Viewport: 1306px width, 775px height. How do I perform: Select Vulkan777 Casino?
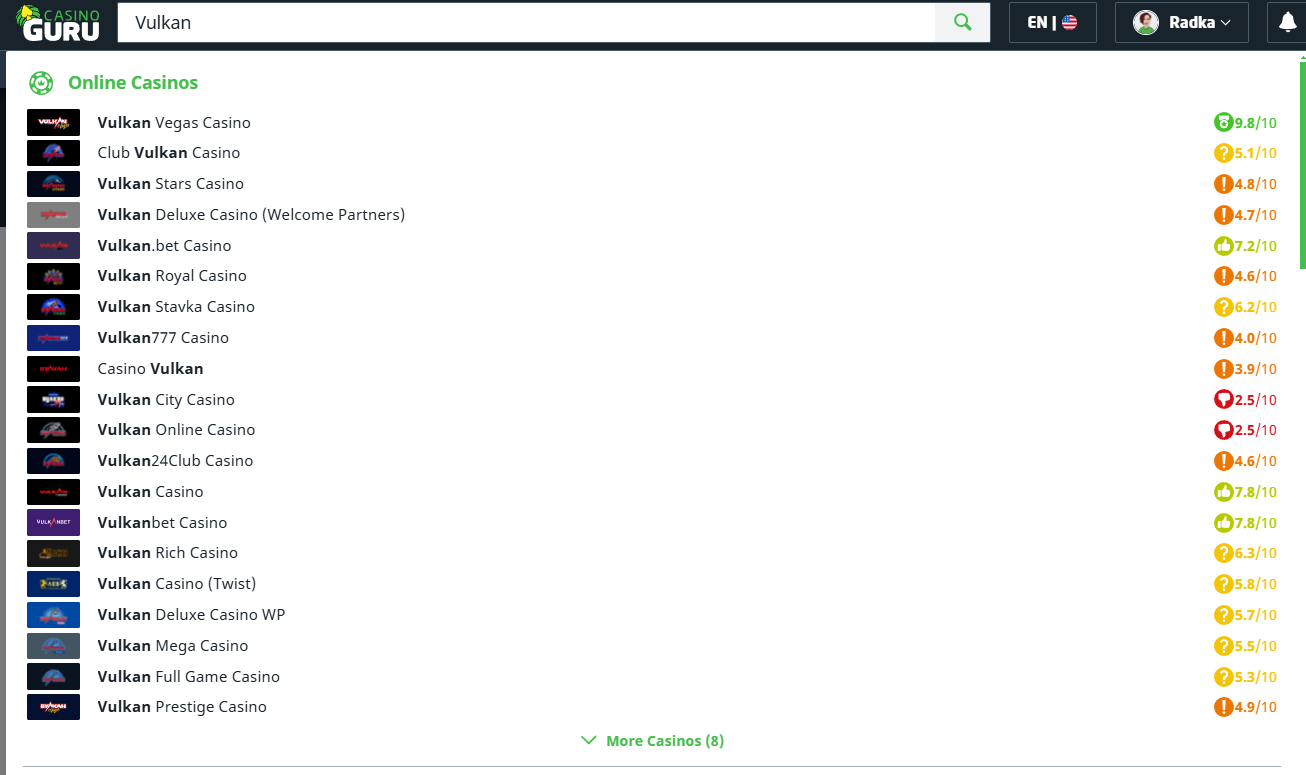coord(163,338)
